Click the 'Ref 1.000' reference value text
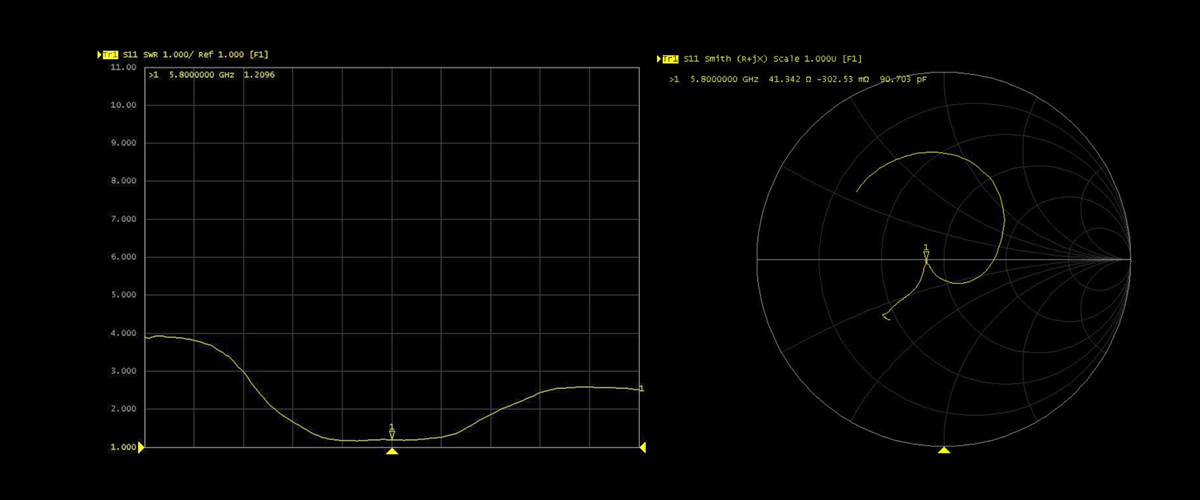 click(x=220, y=54)
